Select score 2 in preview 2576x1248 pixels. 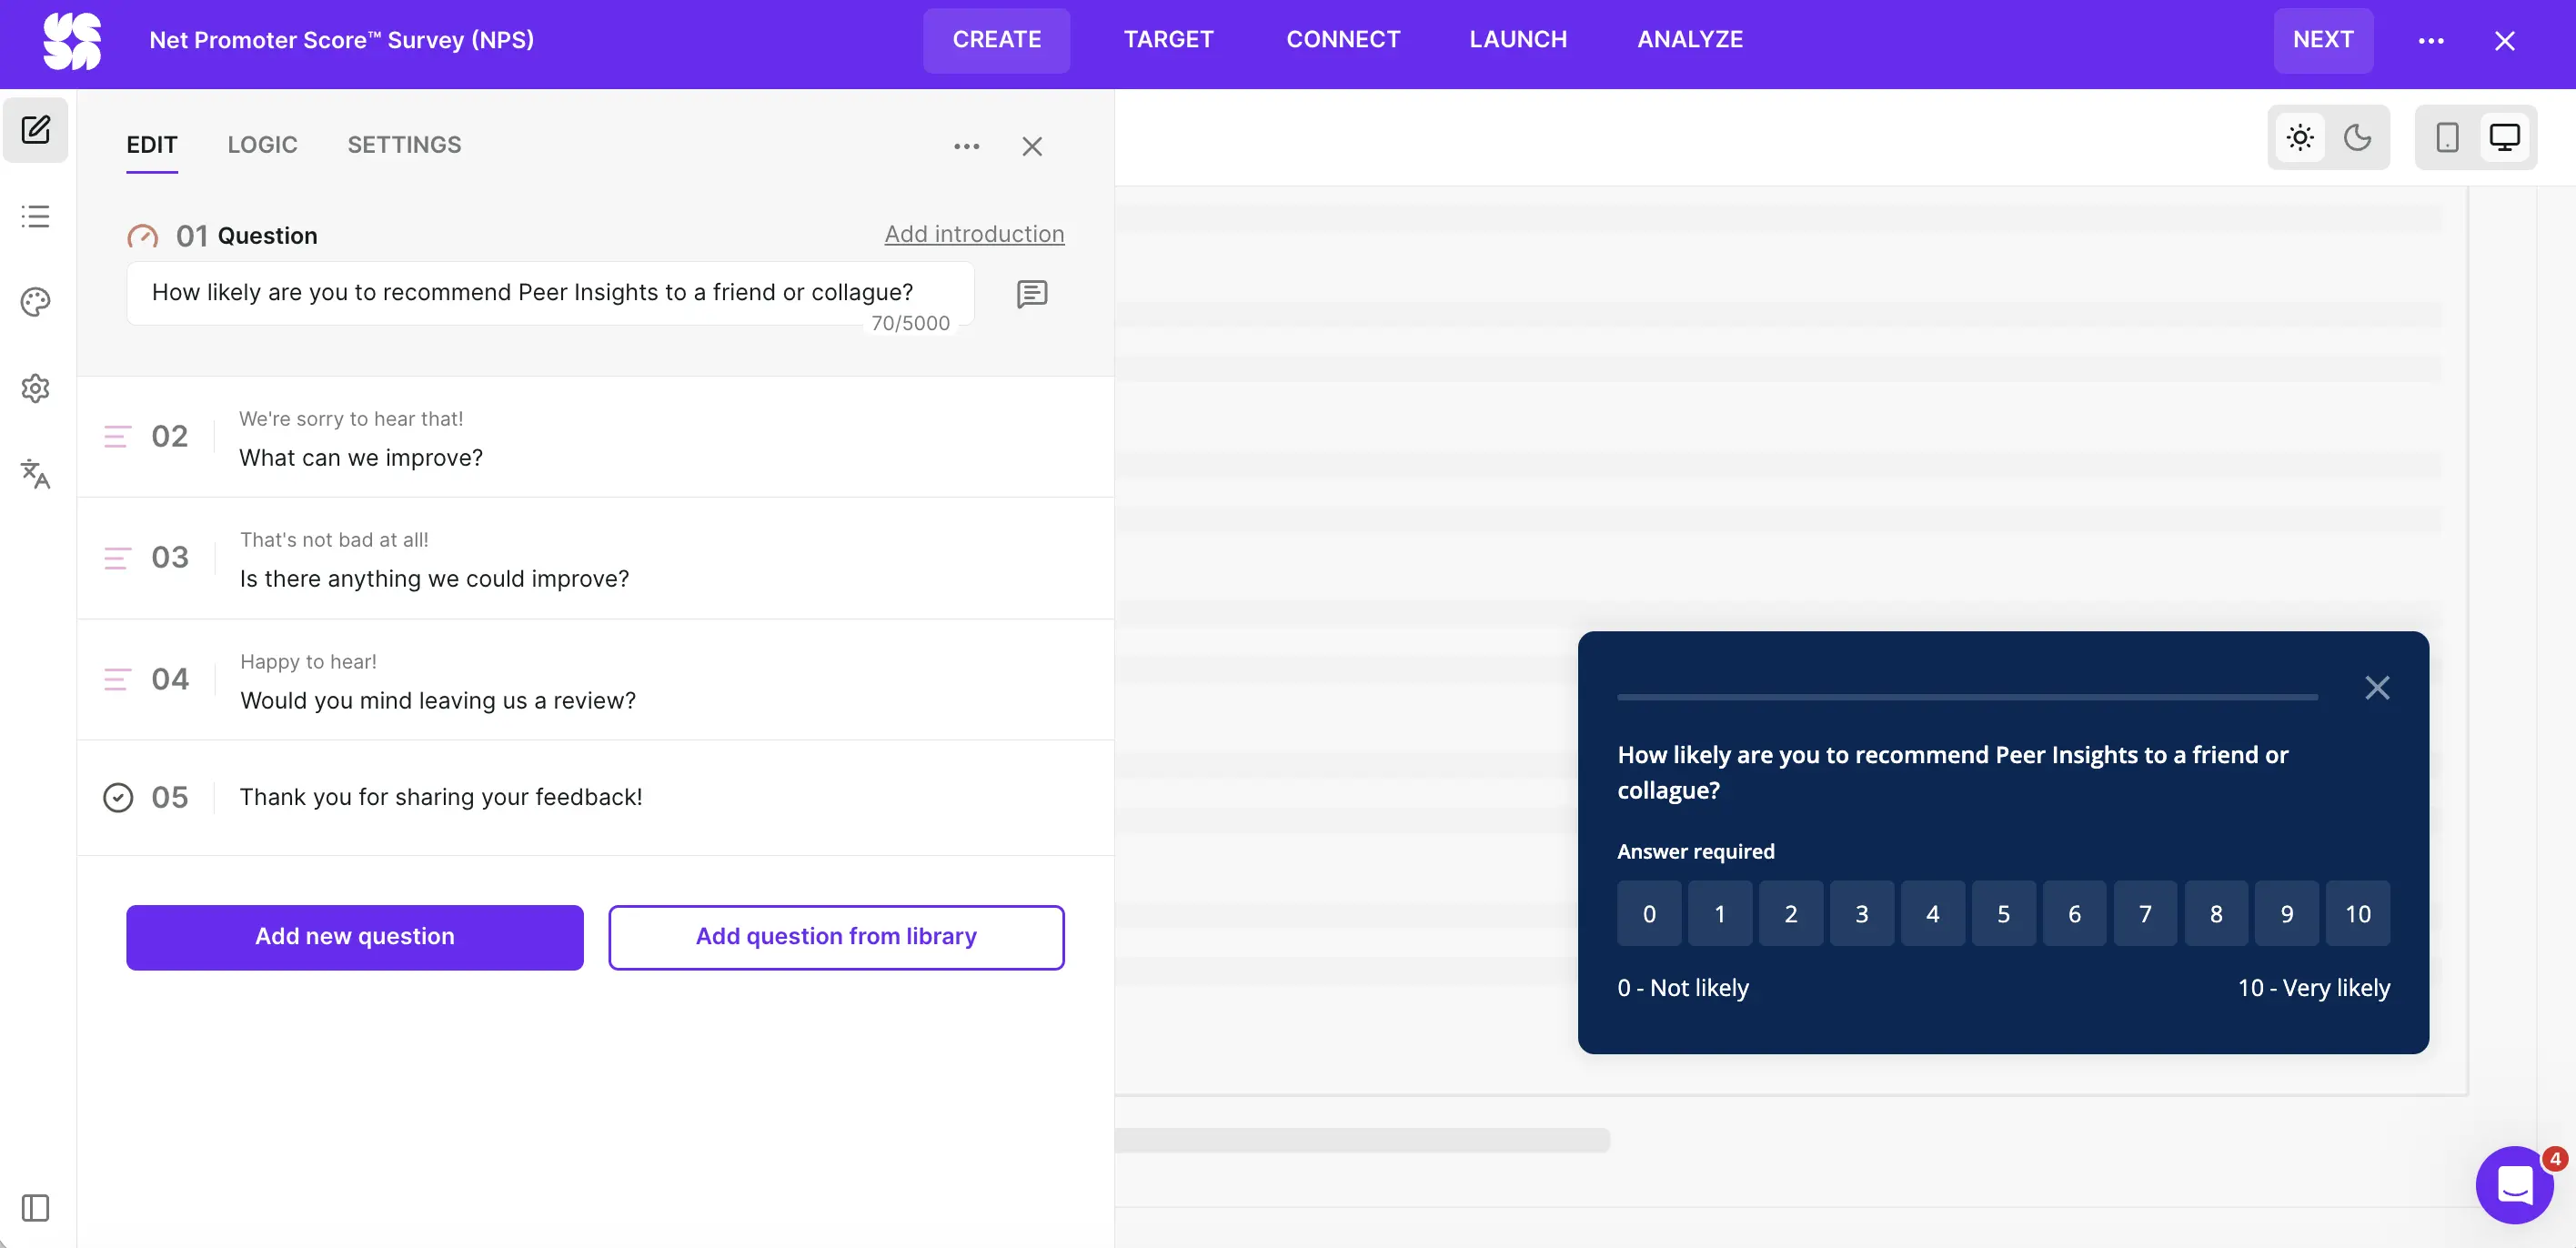[1791, 913]
